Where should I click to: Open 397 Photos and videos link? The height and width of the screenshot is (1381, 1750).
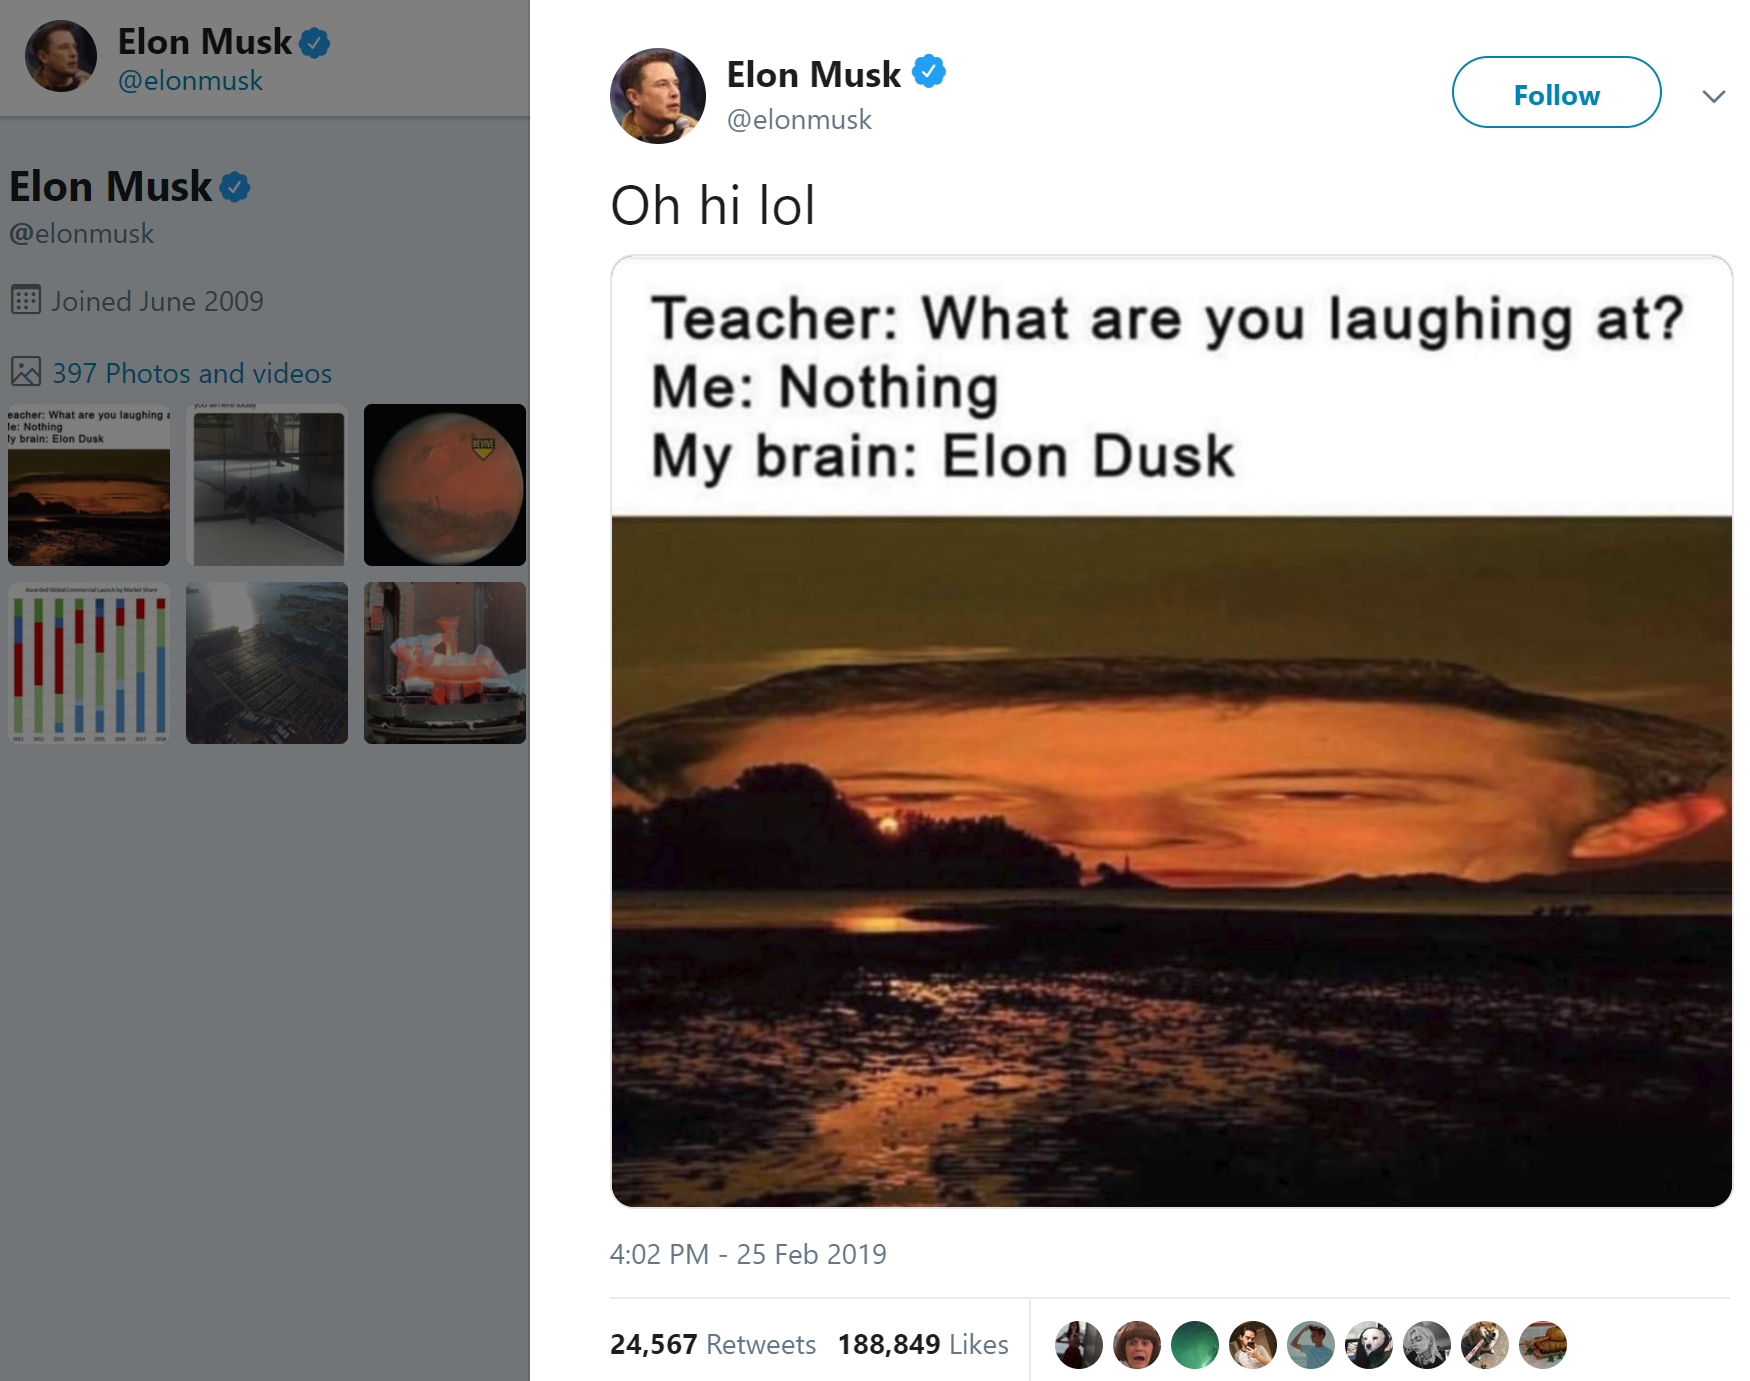click(192, 373)
